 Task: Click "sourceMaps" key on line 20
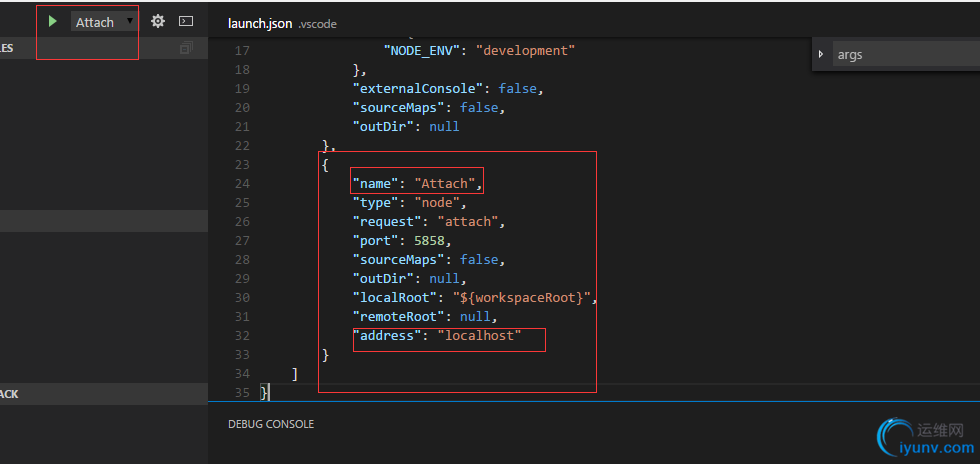click(x=398, y=108)
